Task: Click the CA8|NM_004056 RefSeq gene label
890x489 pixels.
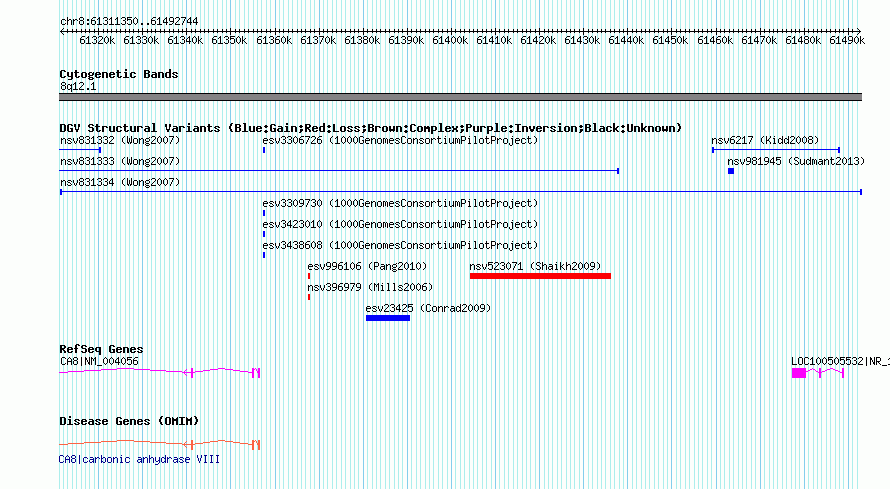Action: (99, 361)
